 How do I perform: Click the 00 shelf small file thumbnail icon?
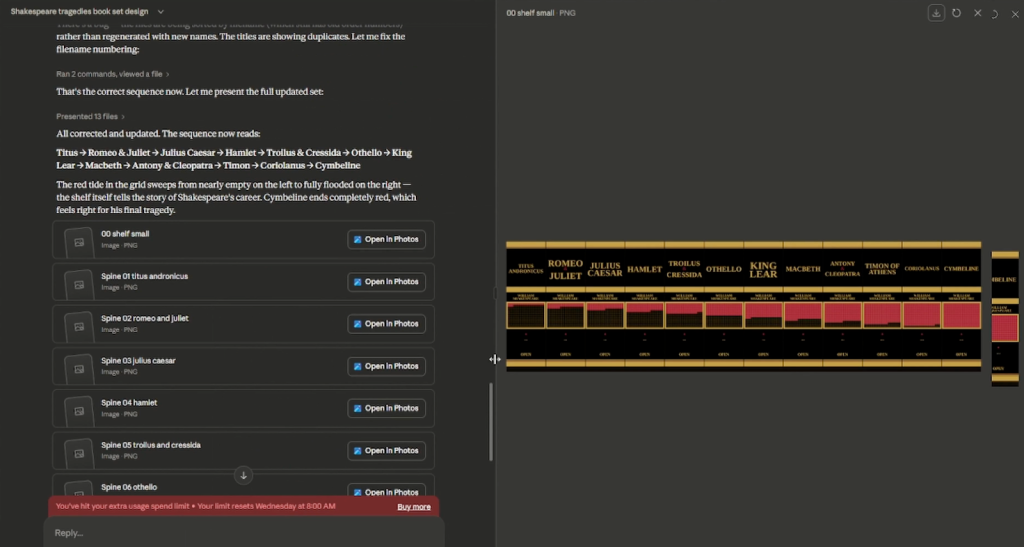(x=79, y=240)
